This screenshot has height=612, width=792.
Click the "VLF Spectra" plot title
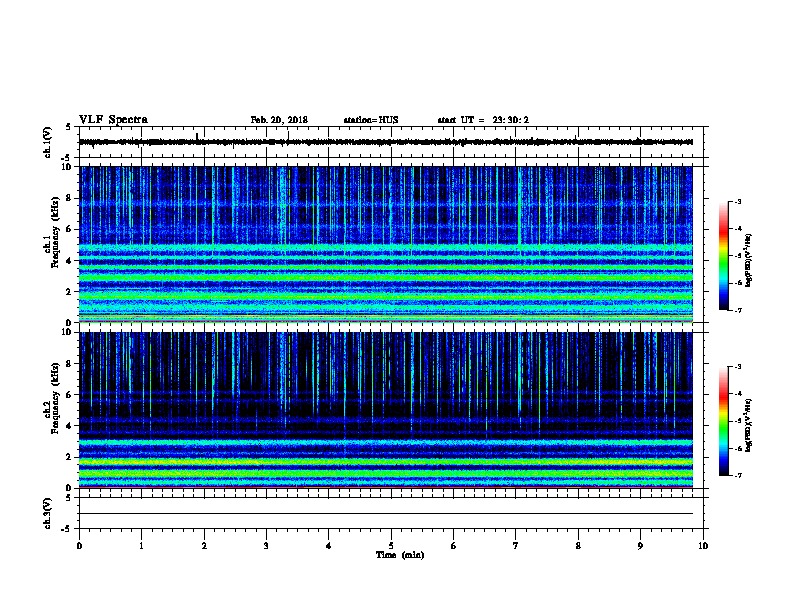tap(114, 120)
